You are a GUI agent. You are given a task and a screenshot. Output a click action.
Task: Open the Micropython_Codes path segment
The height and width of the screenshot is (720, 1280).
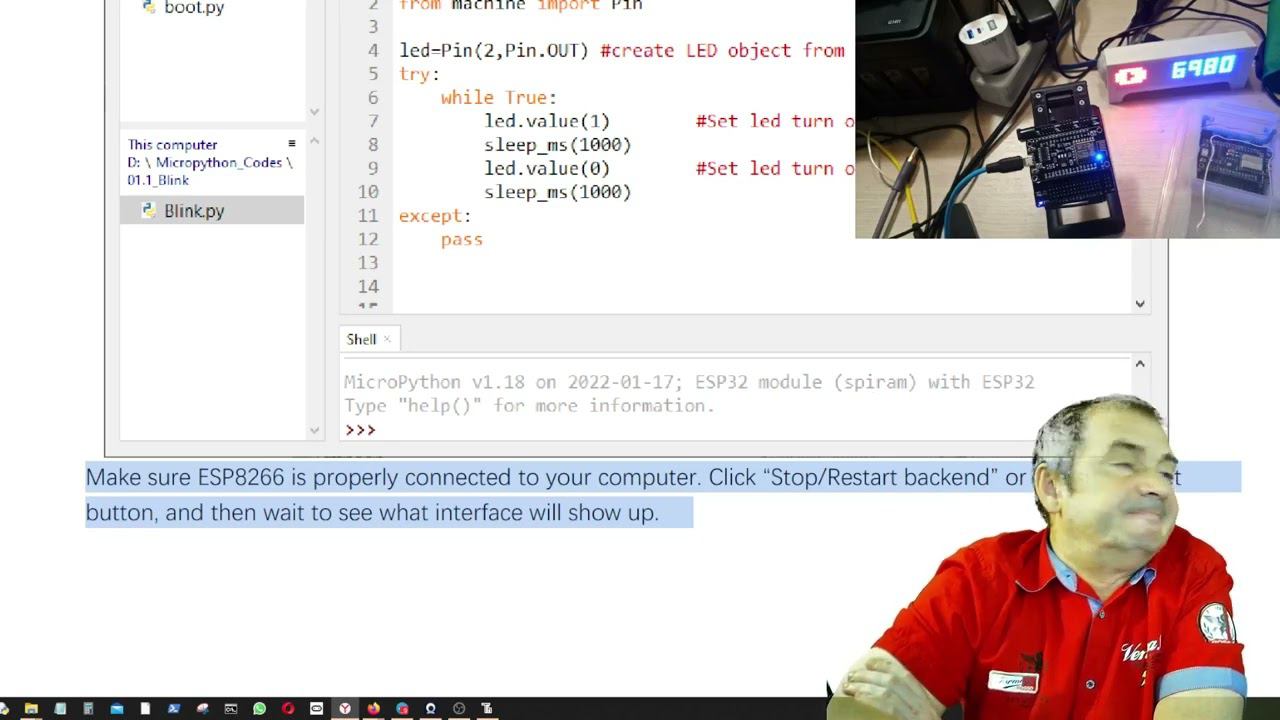tap(218, 162)
